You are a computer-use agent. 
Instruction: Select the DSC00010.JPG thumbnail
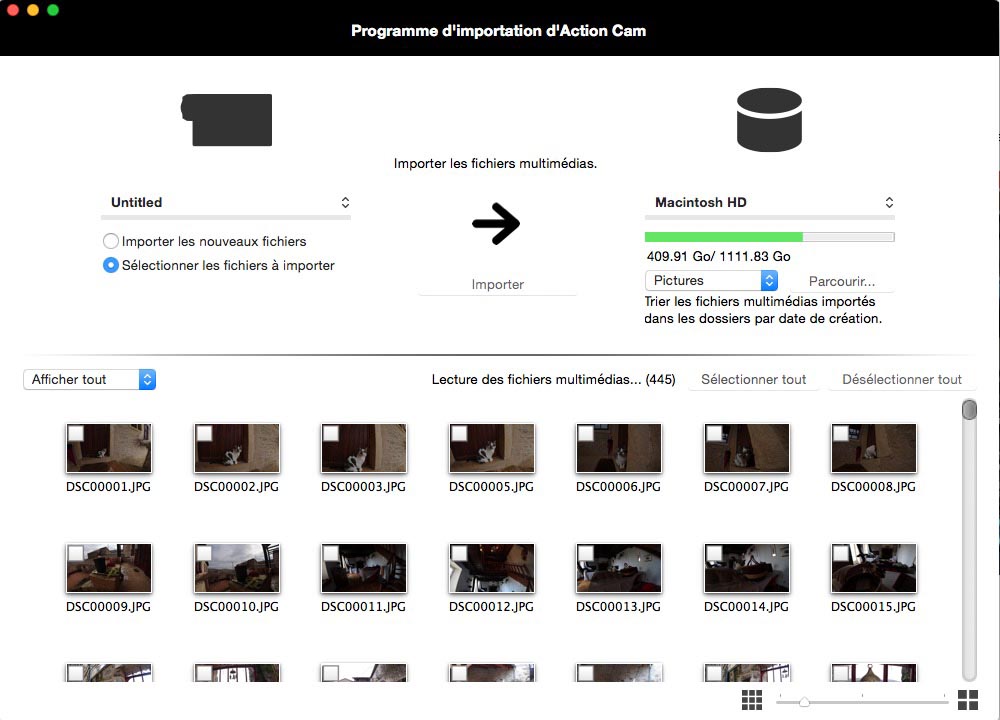pos(237,568)
